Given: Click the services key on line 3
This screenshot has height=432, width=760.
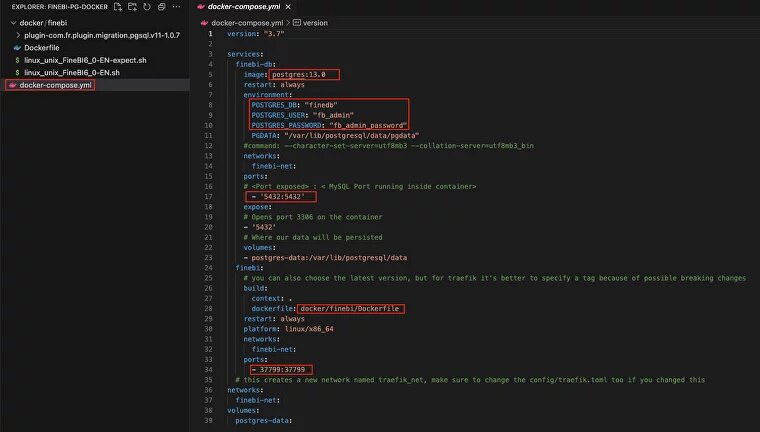Looking at the screenshot, I should click(x=243, y=54).
